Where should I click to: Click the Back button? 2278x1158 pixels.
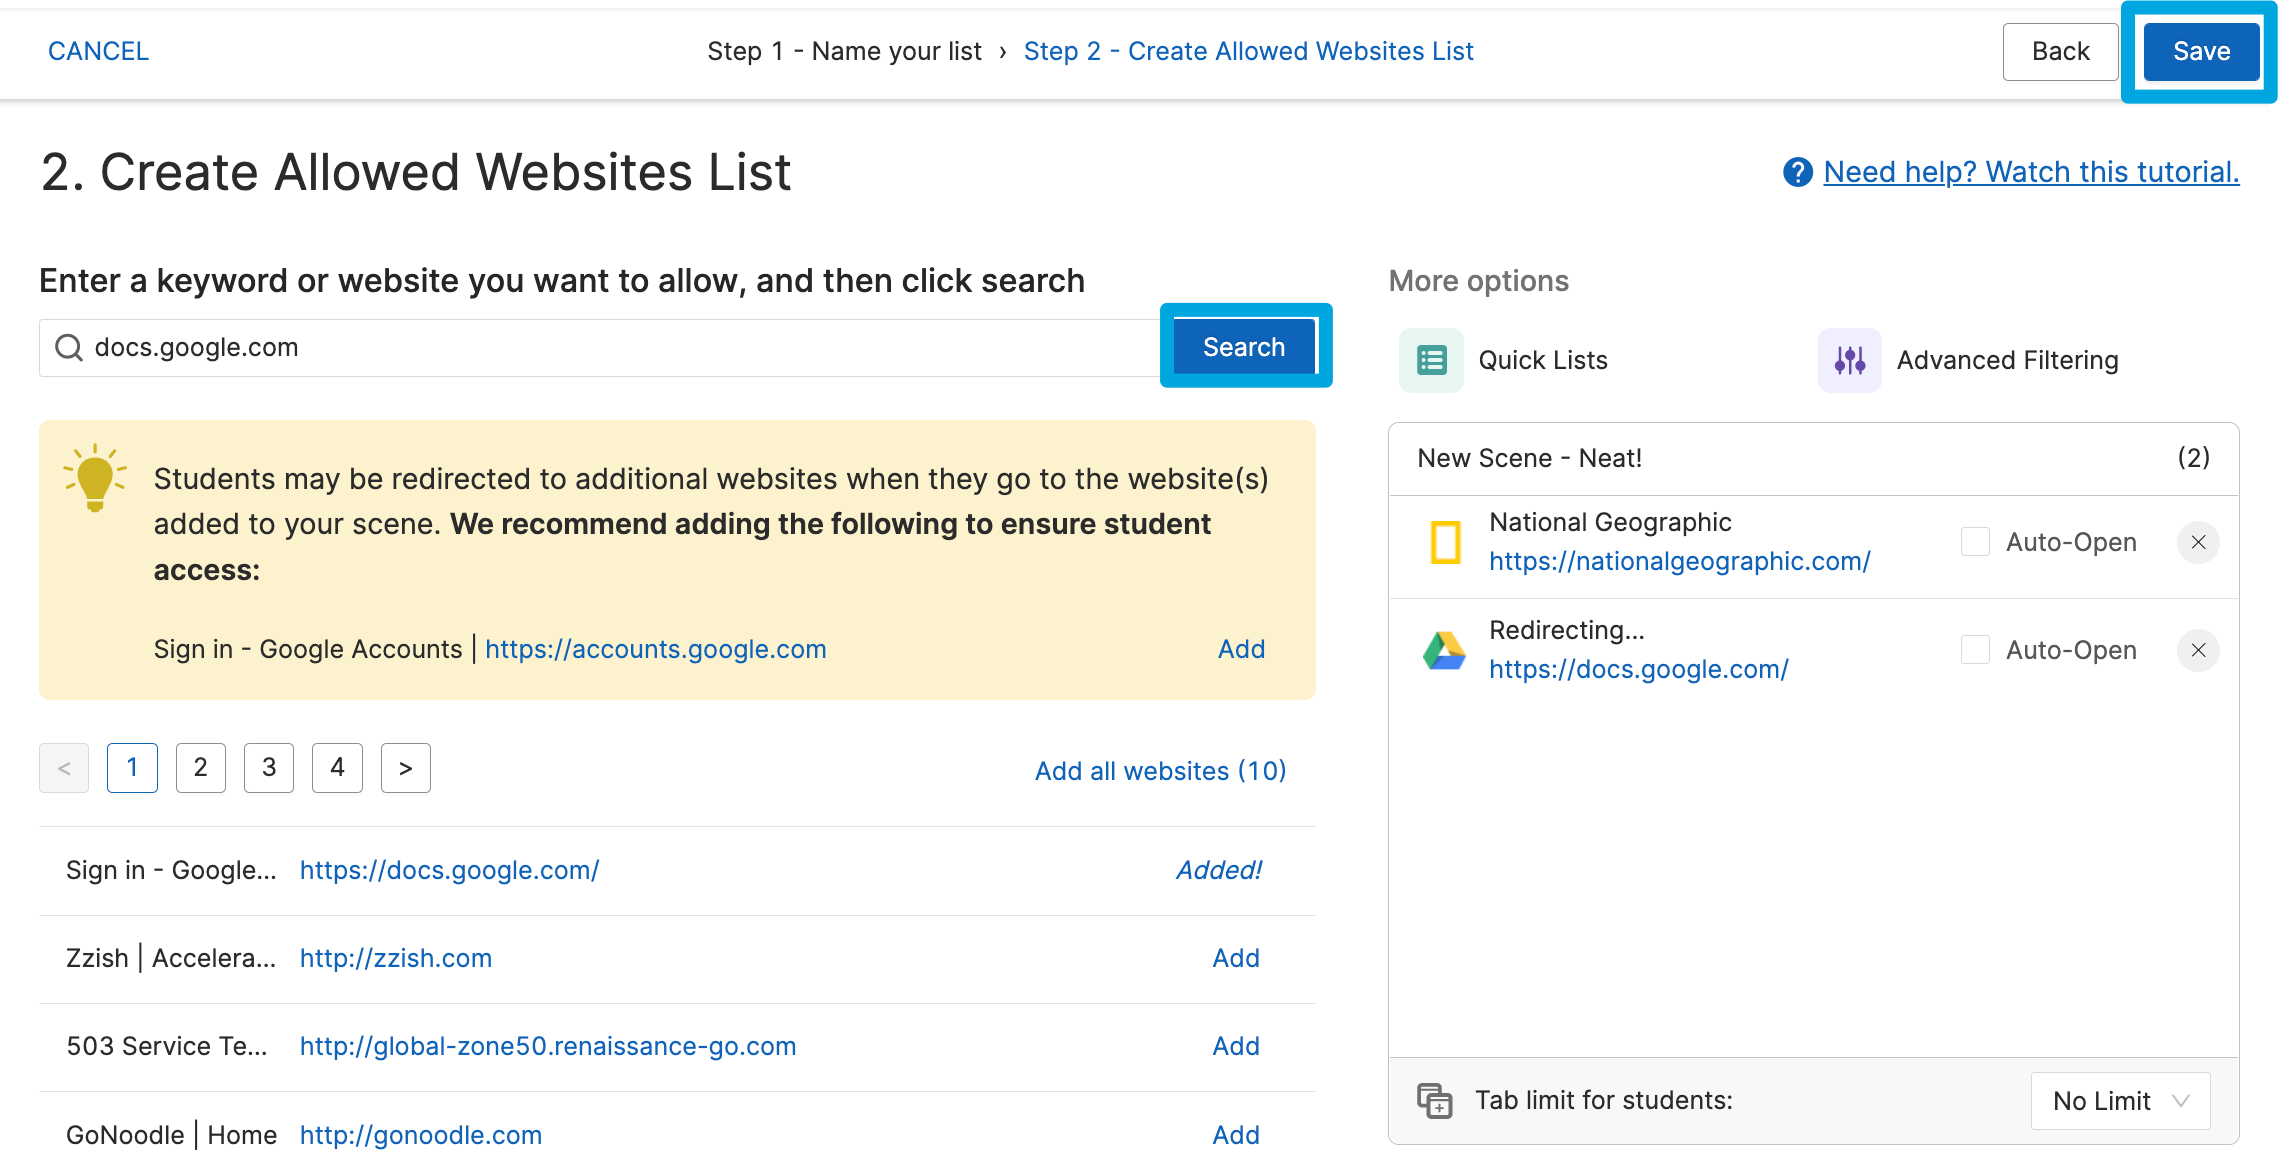point(2060,51)
